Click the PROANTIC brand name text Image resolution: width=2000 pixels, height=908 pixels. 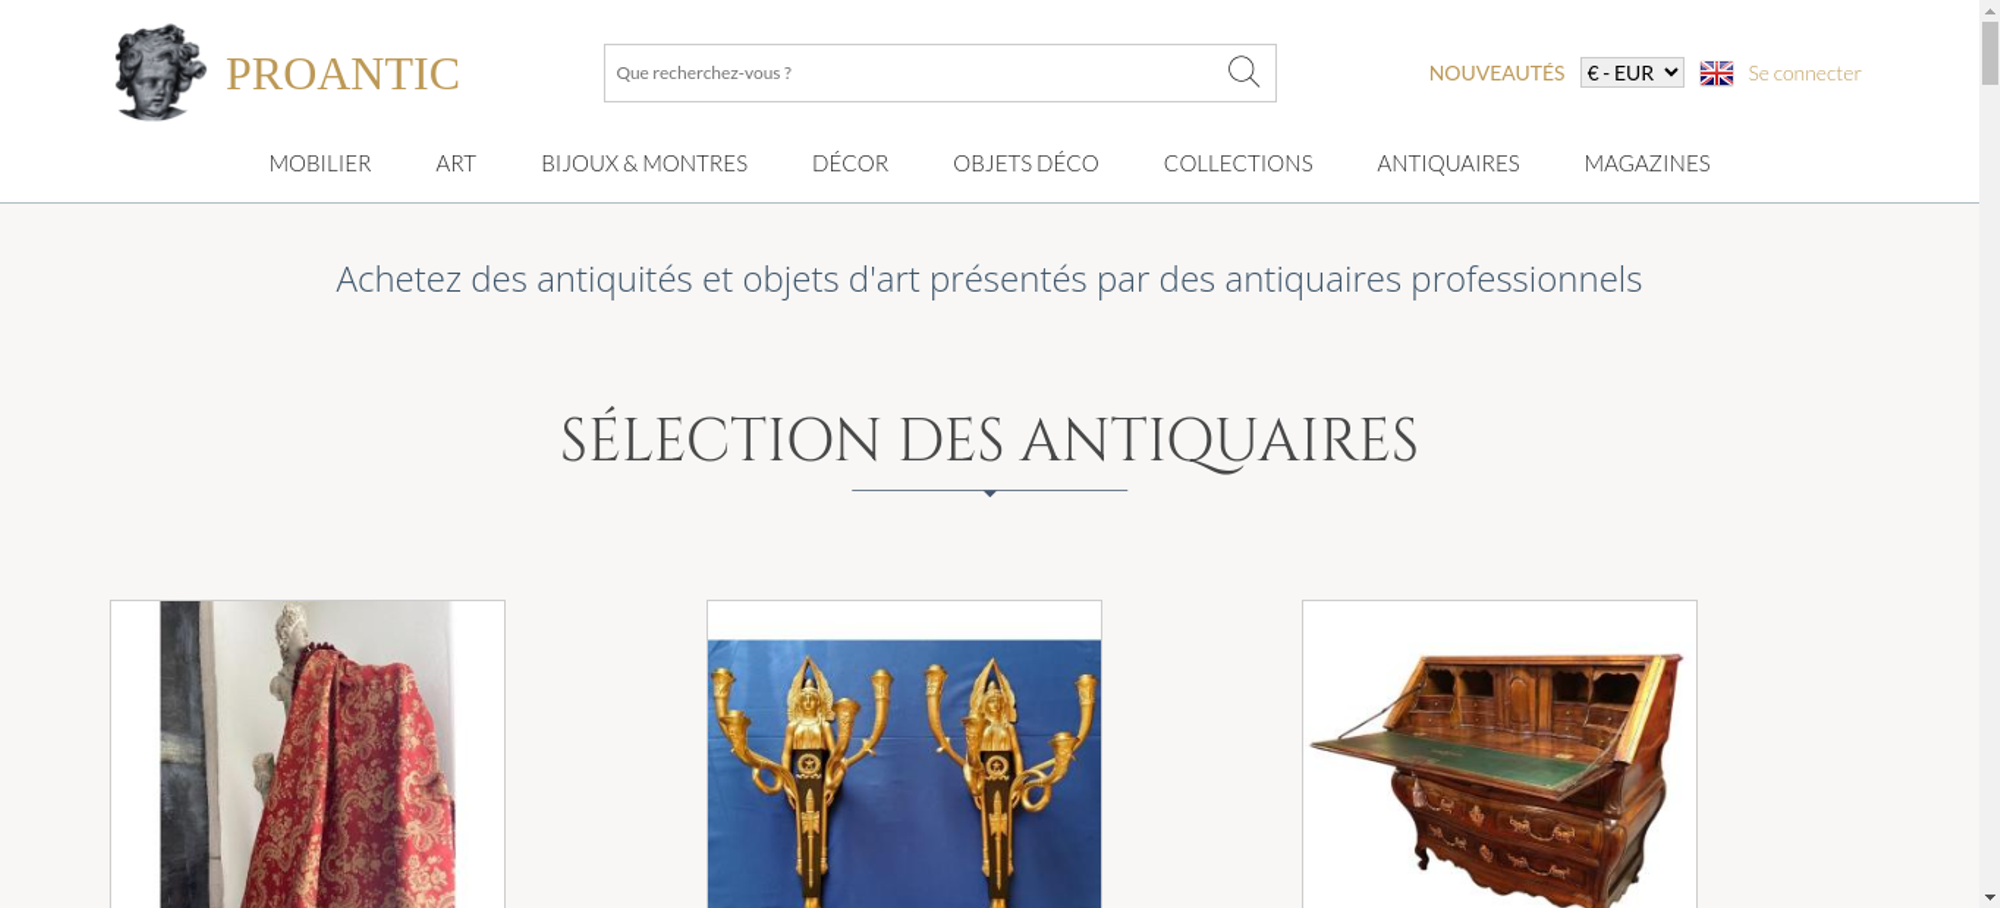(342, 74)
